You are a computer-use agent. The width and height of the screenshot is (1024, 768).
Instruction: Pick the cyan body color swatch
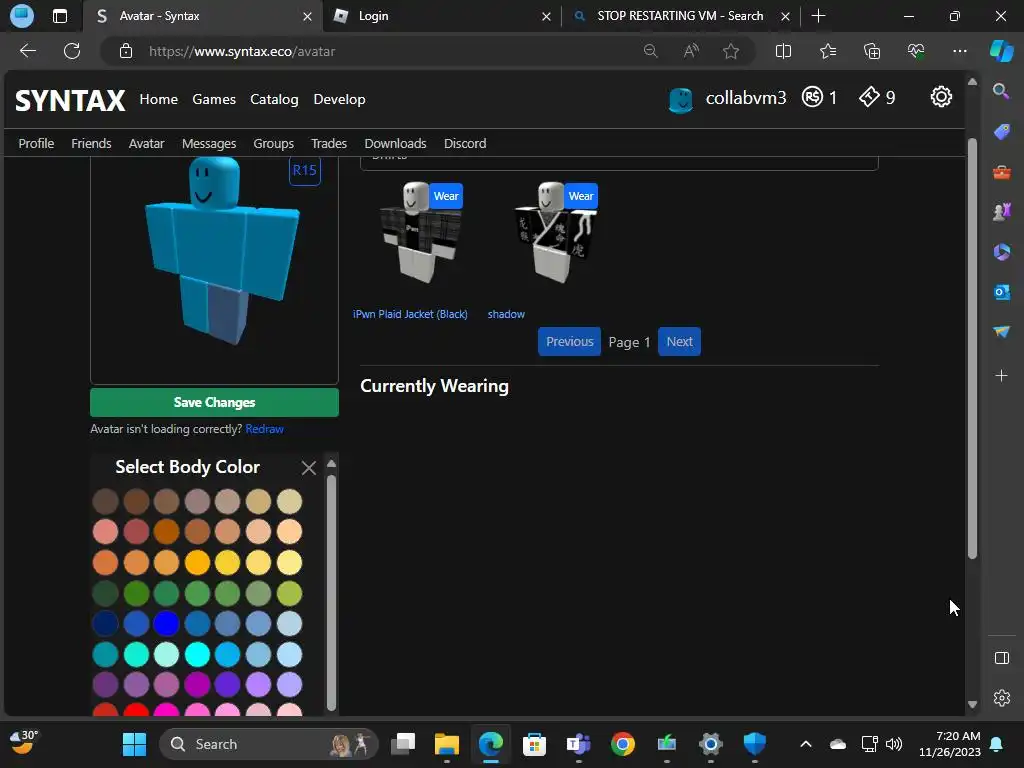[x=197, y=654]
